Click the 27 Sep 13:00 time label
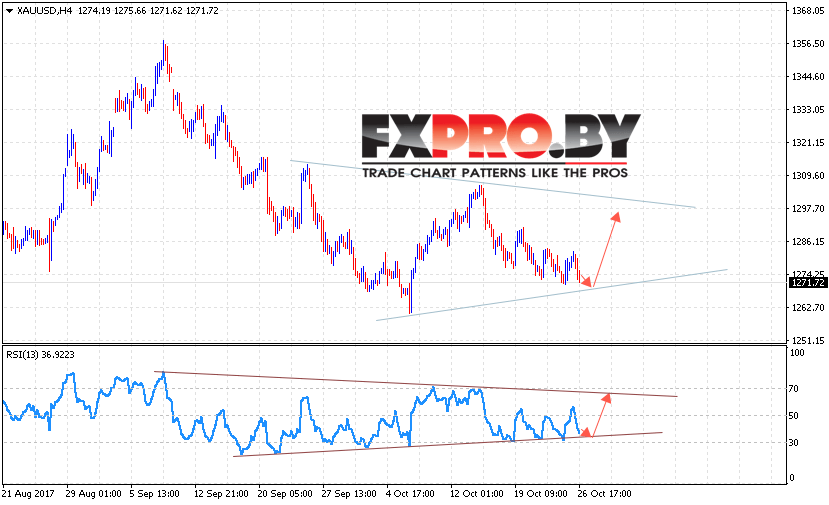The height and width of the screenshot is (505, 829). (x=349, y=493)
